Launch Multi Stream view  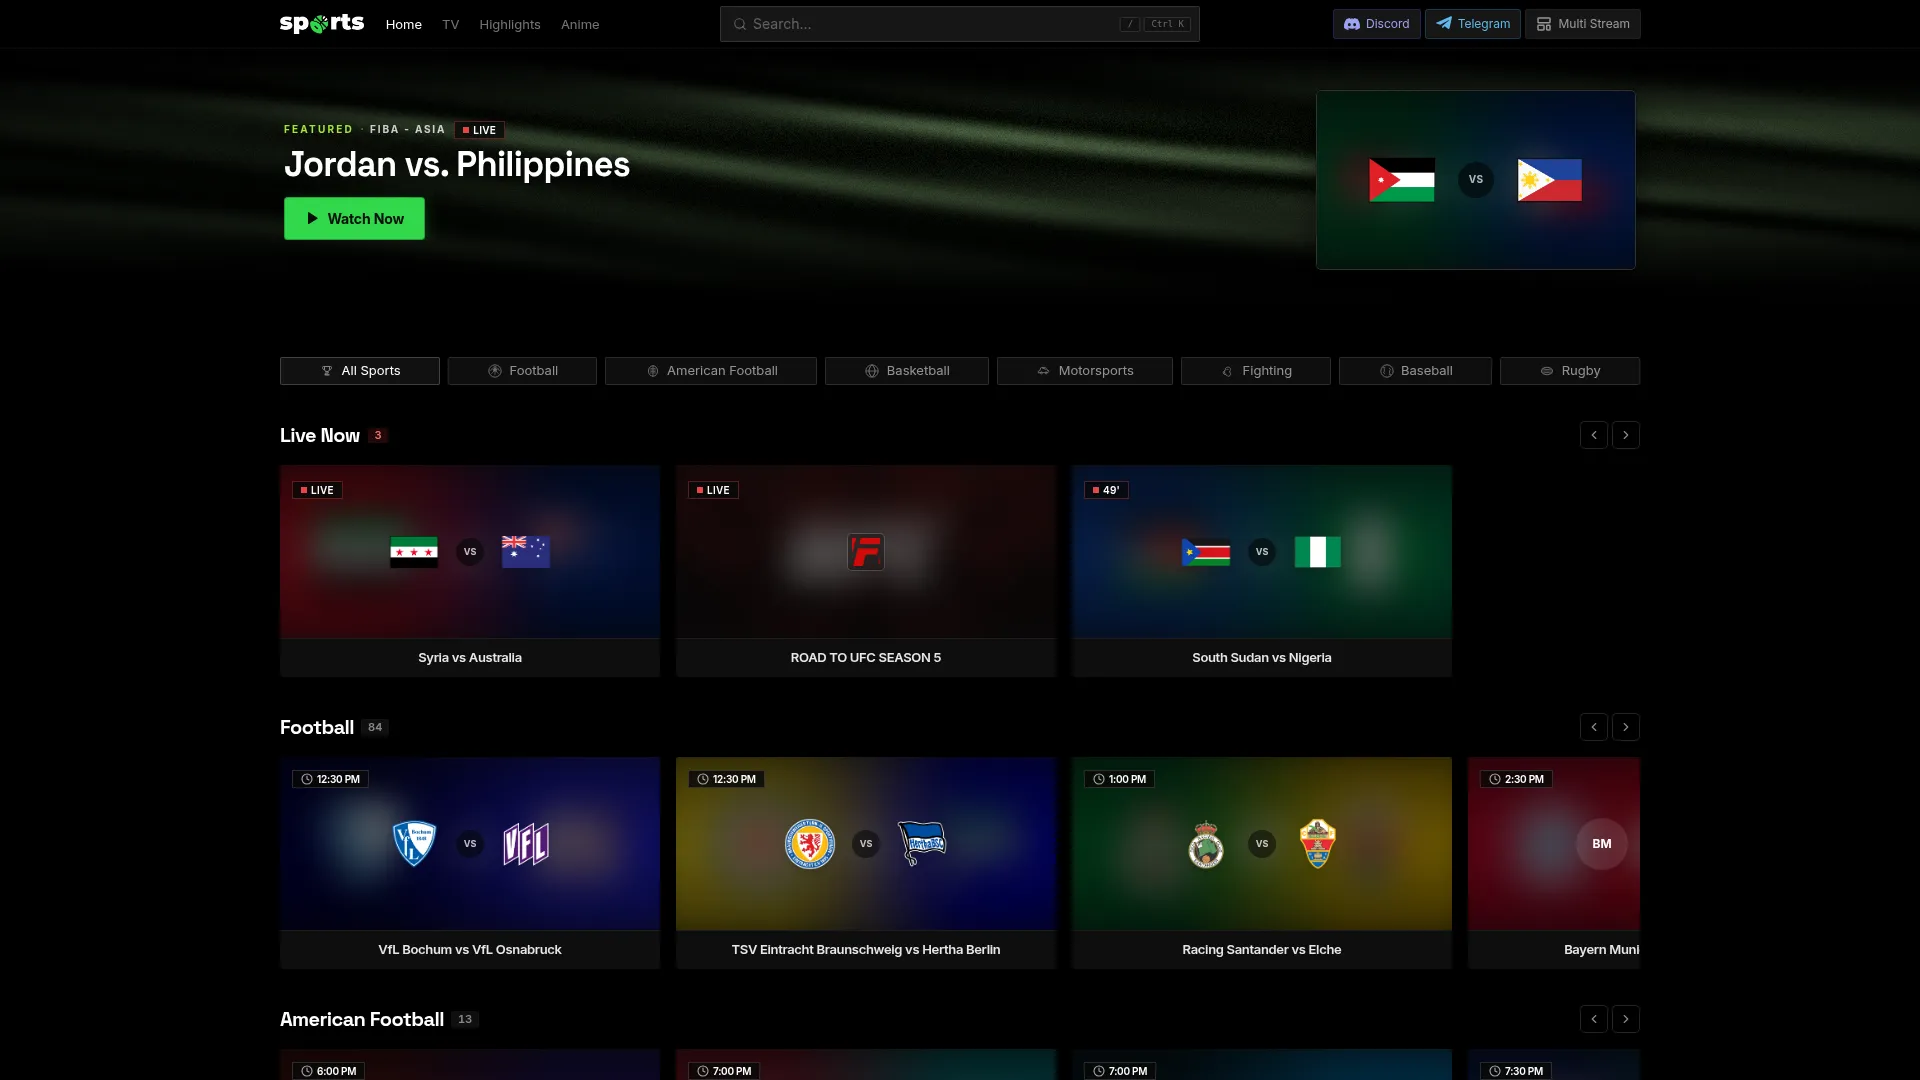click(x=1583, y=24)
